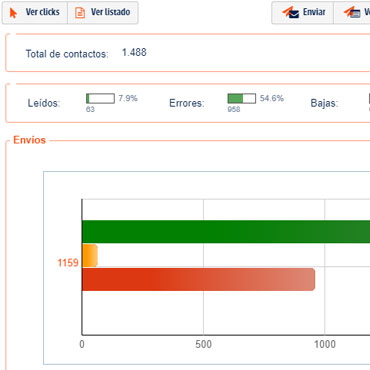Screen dimensions: 370x370
Task: Click the 1159 chart axis label
Action: [x=68, y=263]
